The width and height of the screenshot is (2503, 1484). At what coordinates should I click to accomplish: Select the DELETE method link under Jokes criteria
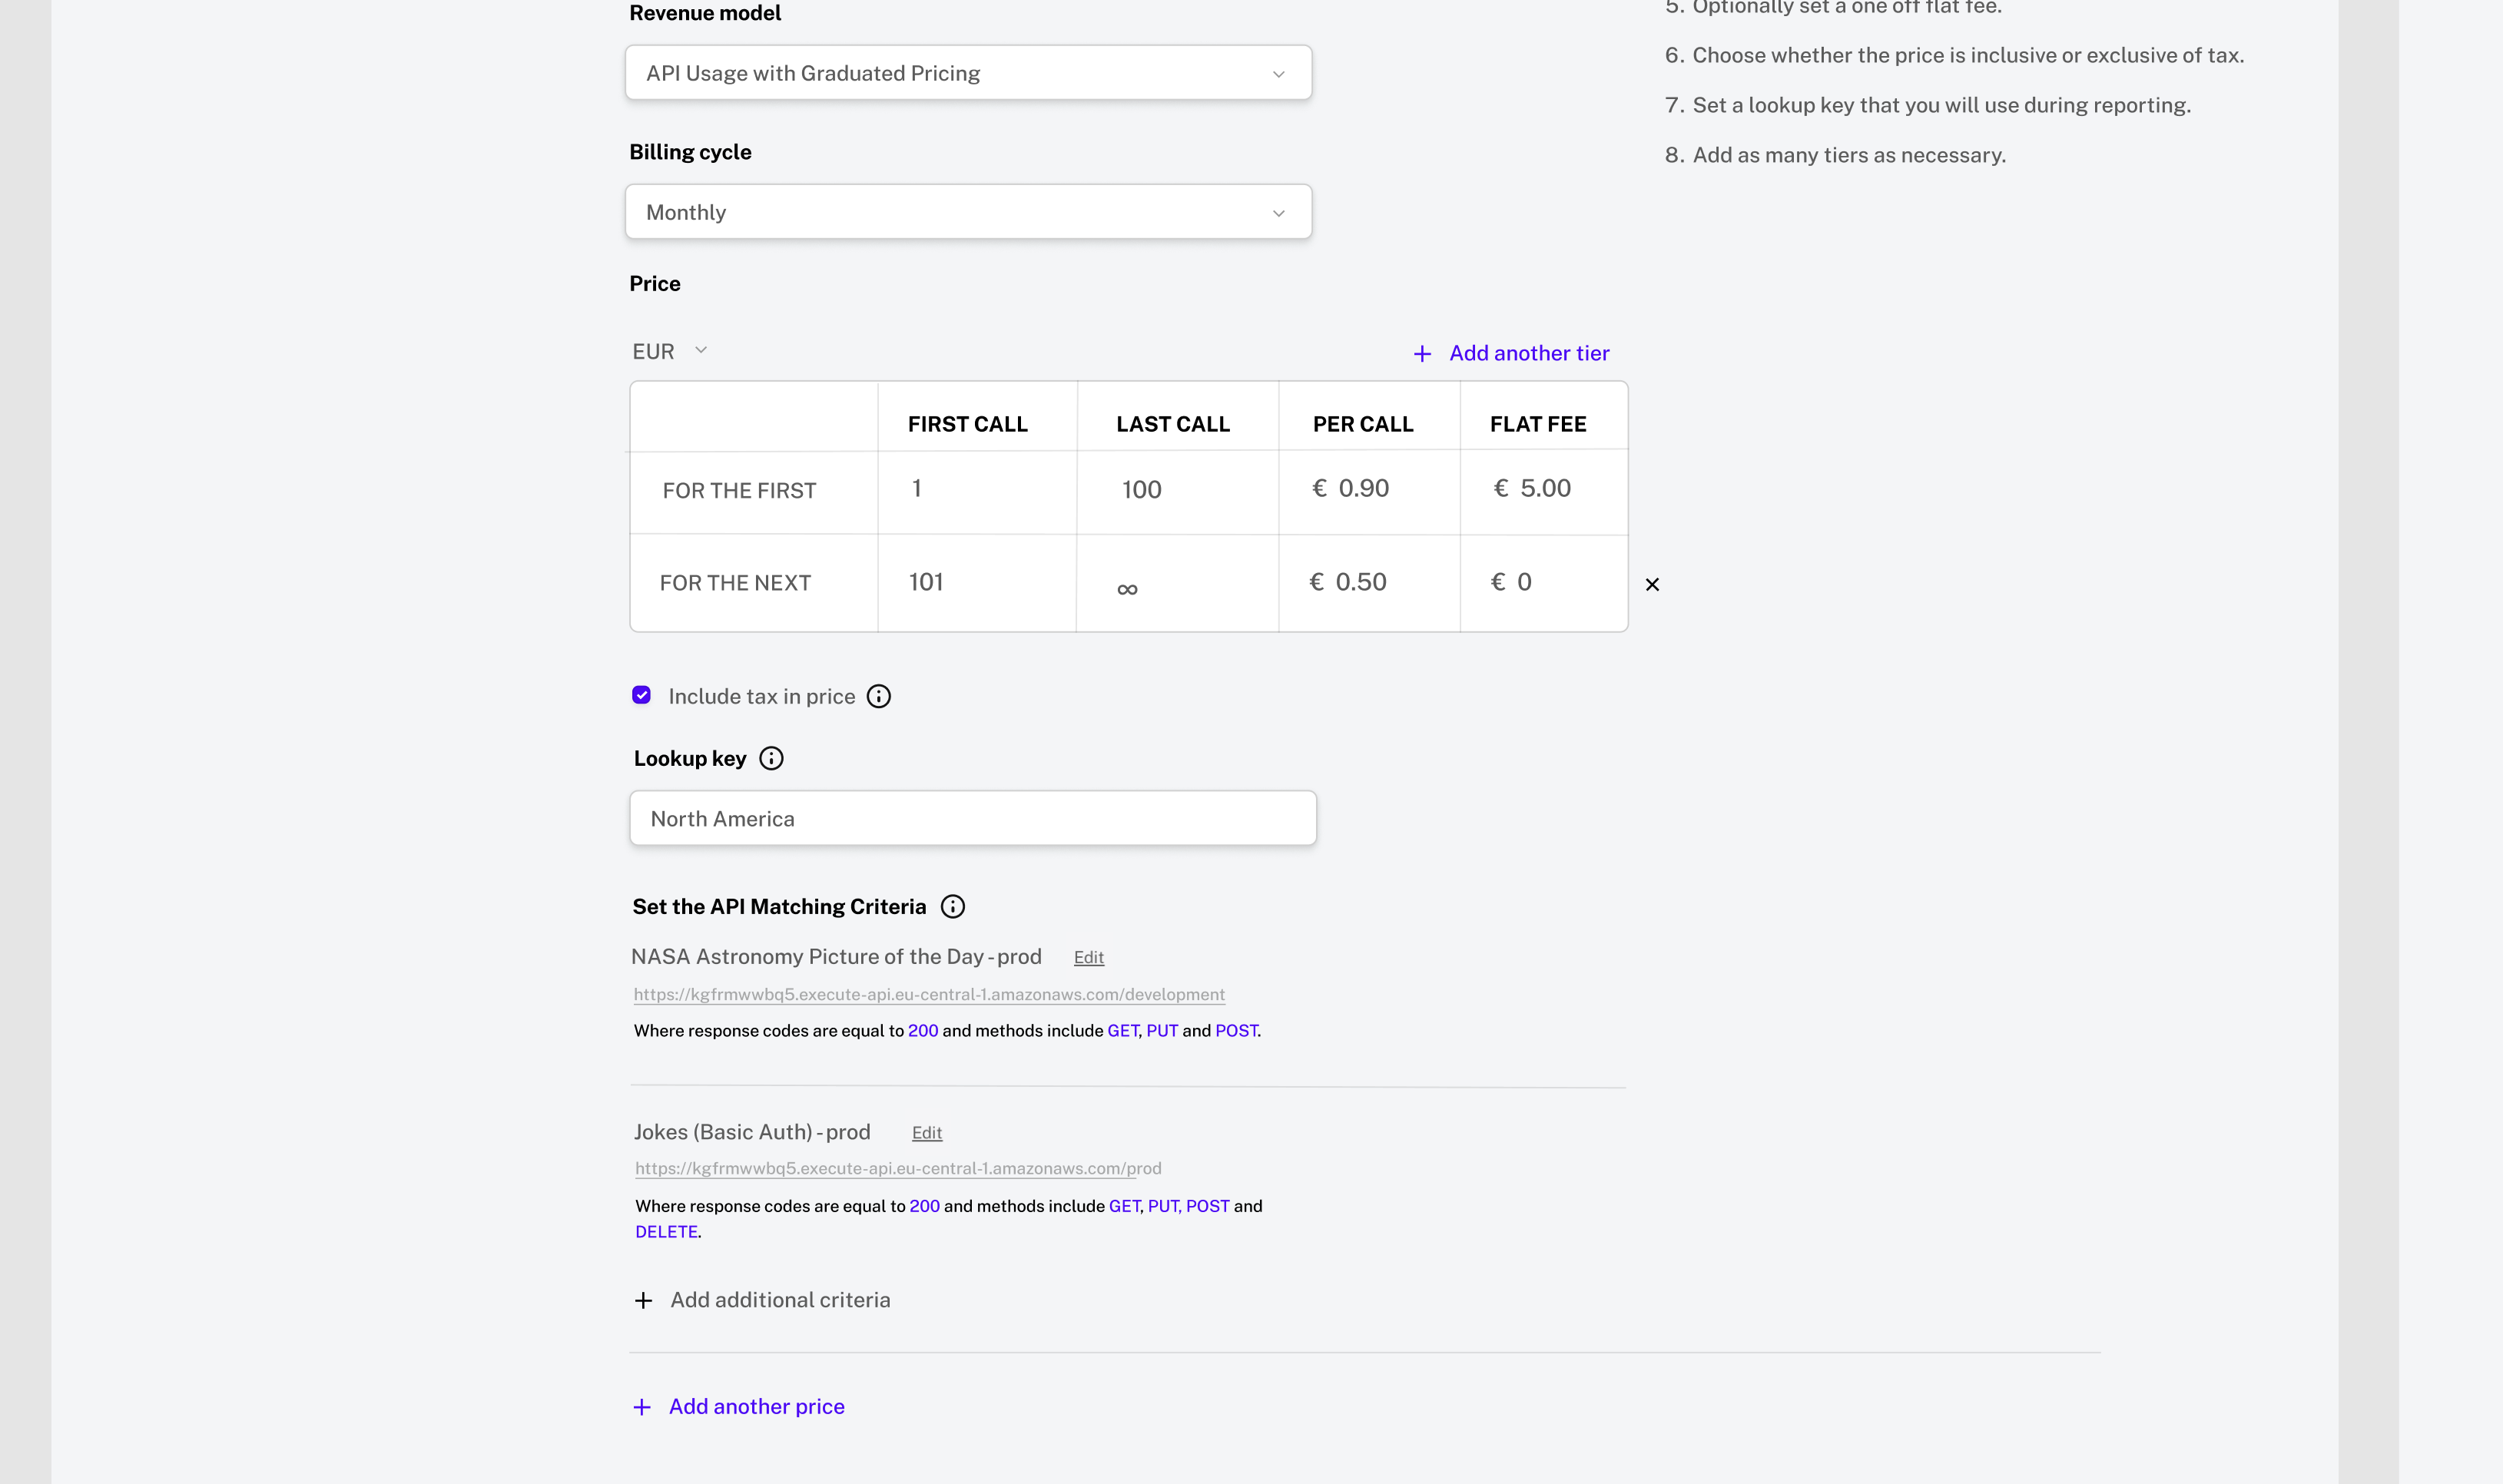(666, 1231)
